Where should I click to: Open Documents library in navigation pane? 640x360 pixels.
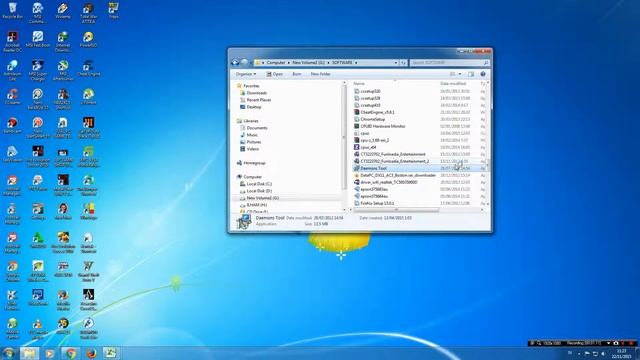(x=257, y=128)
